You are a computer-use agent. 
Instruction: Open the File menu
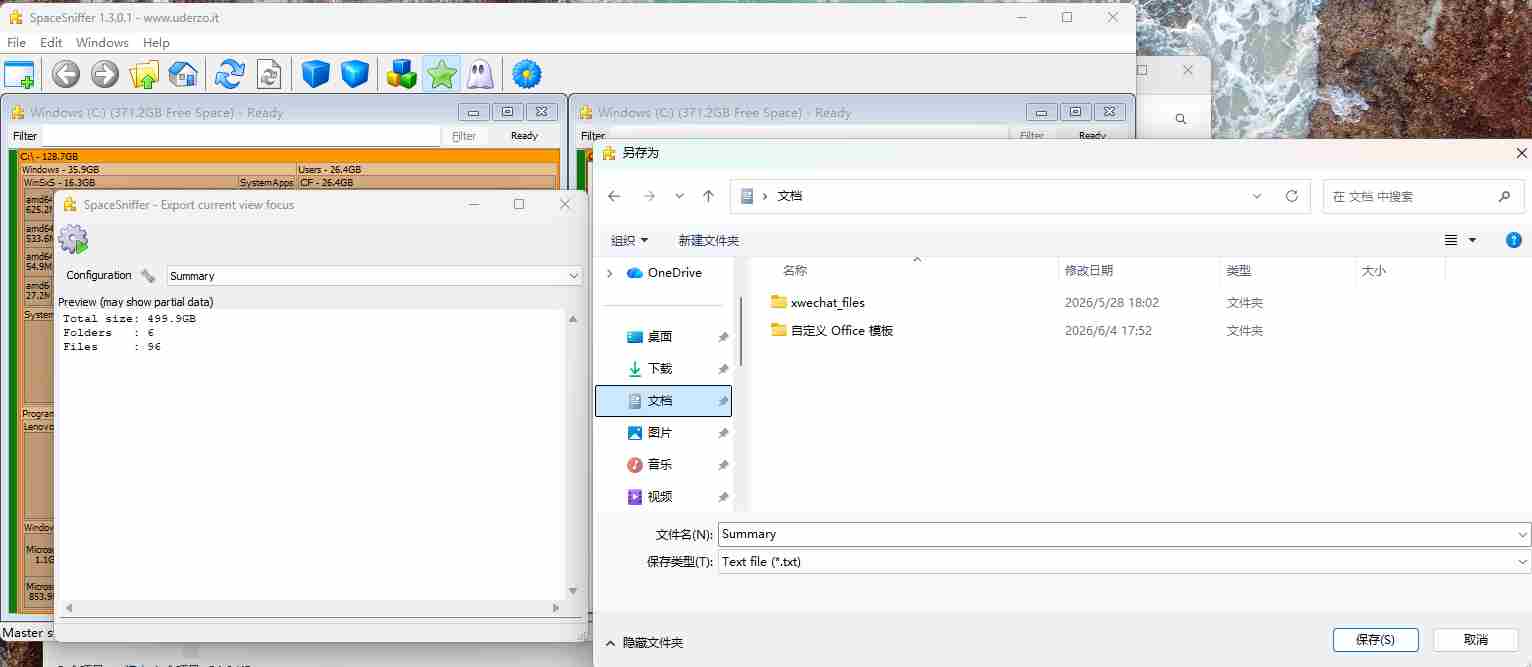[x=16, y=43]
